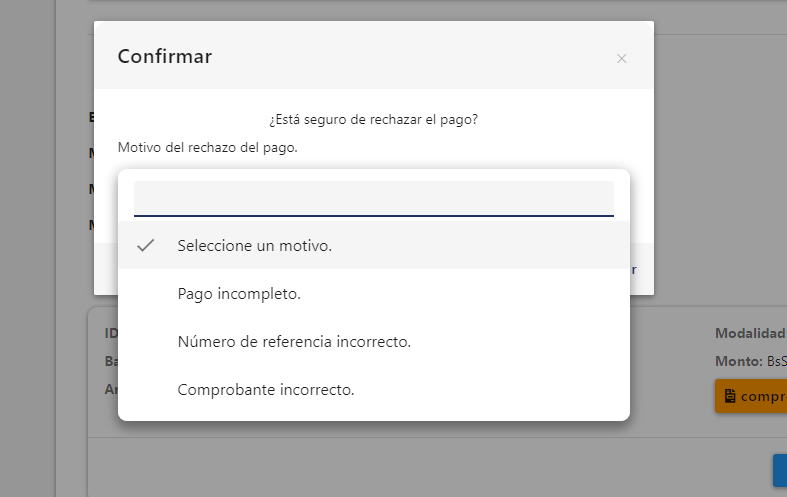This screenshot has width=787, height=497.
Task: Click the blue button at bottom right edge
Action: tap(780, 471)
